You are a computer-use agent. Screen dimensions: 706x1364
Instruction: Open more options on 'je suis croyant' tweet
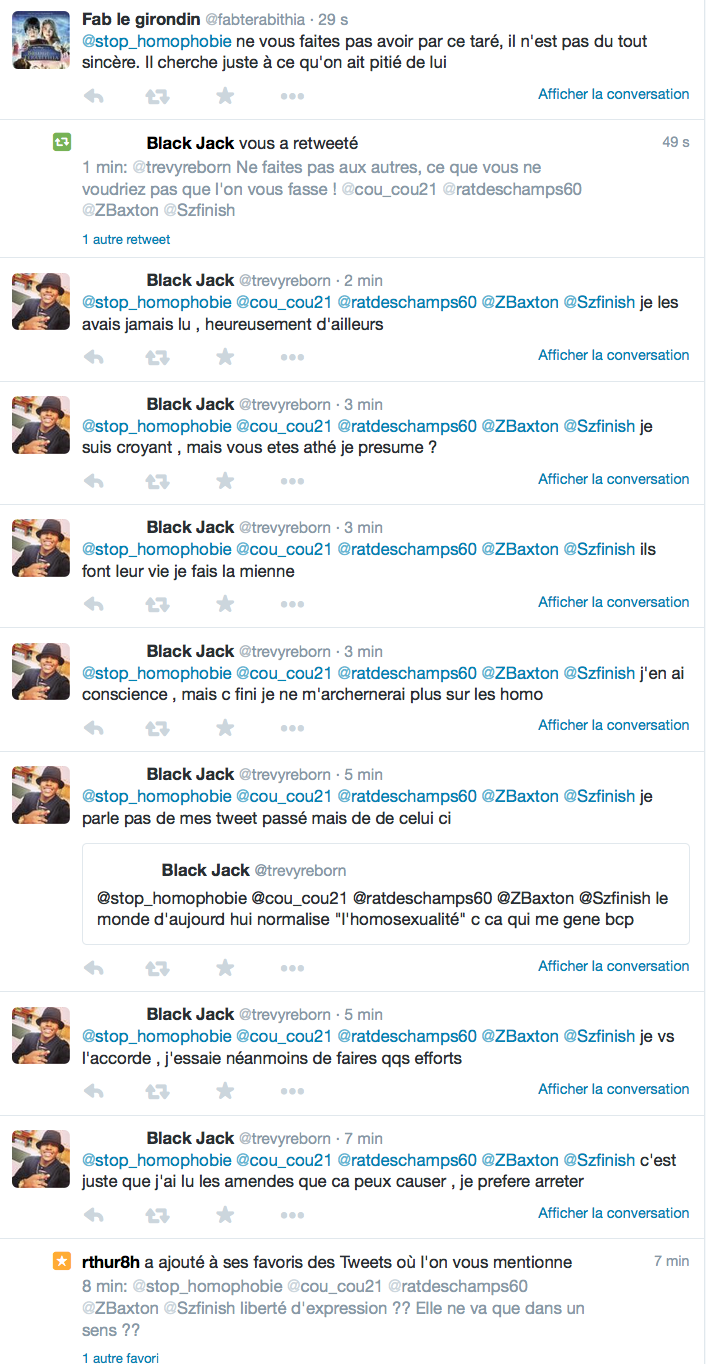coord(292,481)
